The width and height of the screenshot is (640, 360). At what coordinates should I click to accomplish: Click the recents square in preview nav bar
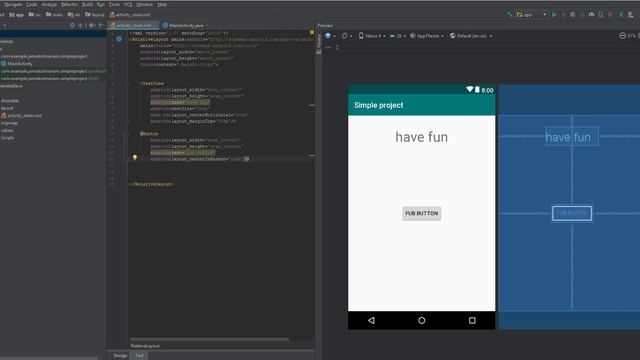472,320
